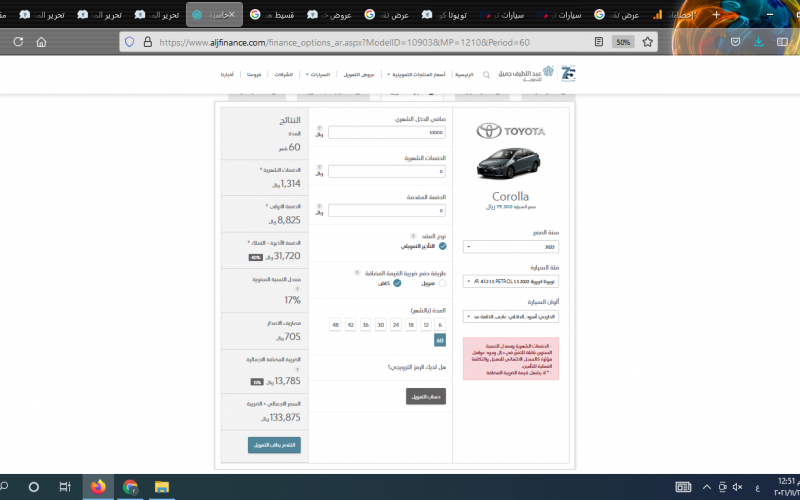The image size is (800, 500).
Task: Click the muted volume tray icon
Action: (x=738, y=487)
